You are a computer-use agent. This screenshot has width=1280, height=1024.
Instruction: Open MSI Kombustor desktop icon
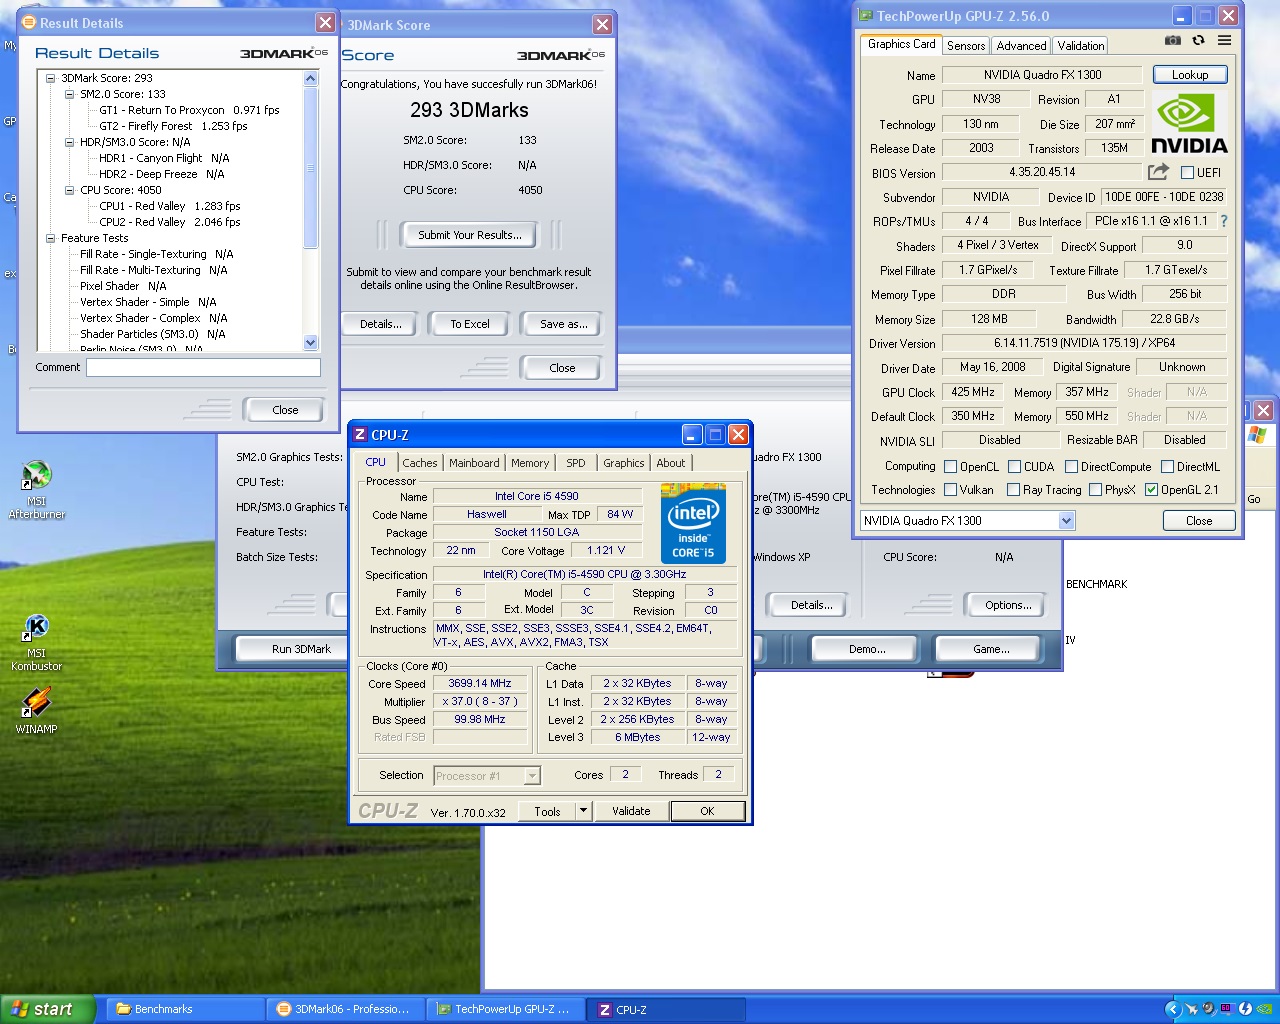click(x=37, y=643)
